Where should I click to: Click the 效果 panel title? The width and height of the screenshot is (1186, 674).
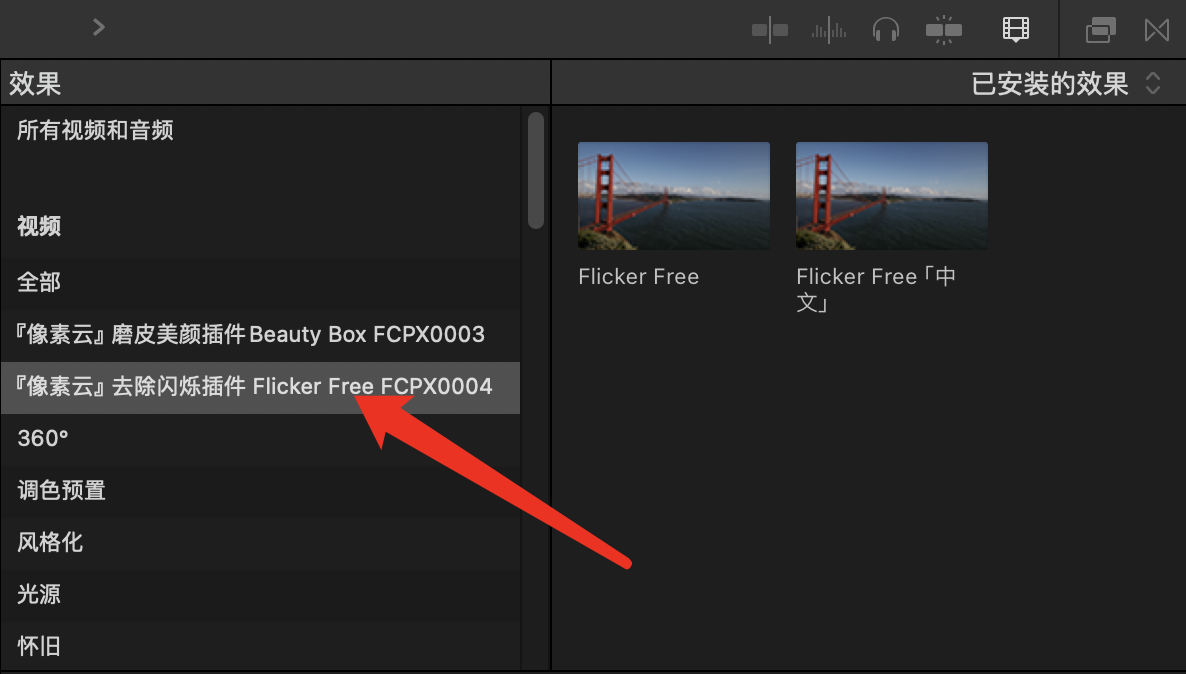(x=35, y=83)
